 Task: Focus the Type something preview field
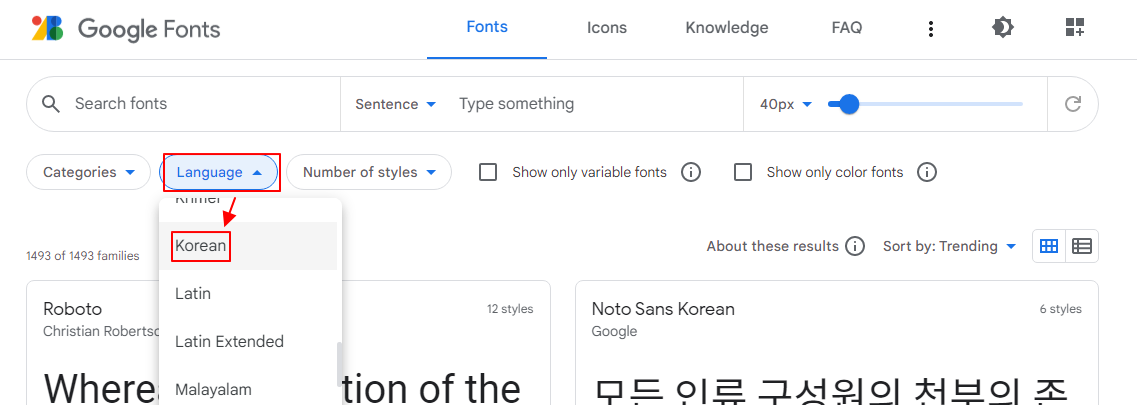596,104
